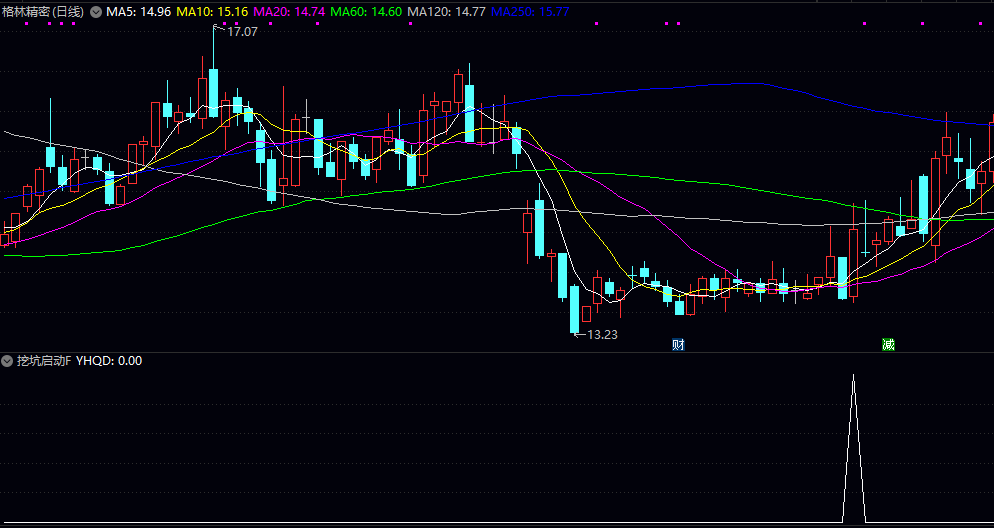Expand the 格林精密 main chart dropdown arrow
994x528 pixels.
tap(96, 11)
